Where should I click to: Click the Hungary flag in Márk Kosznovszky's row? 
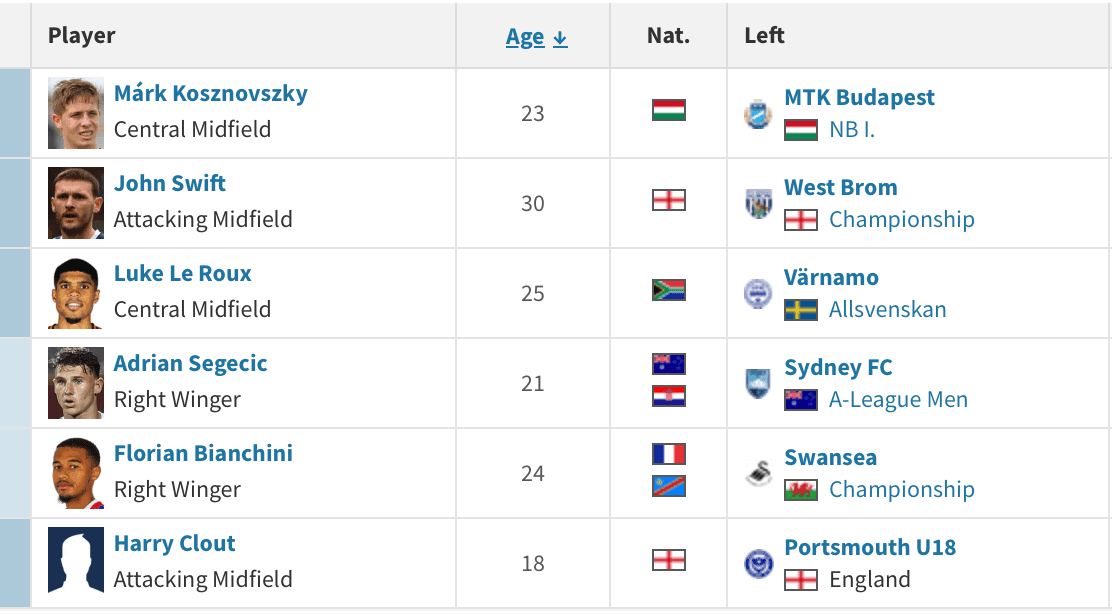tap(669, 110)
